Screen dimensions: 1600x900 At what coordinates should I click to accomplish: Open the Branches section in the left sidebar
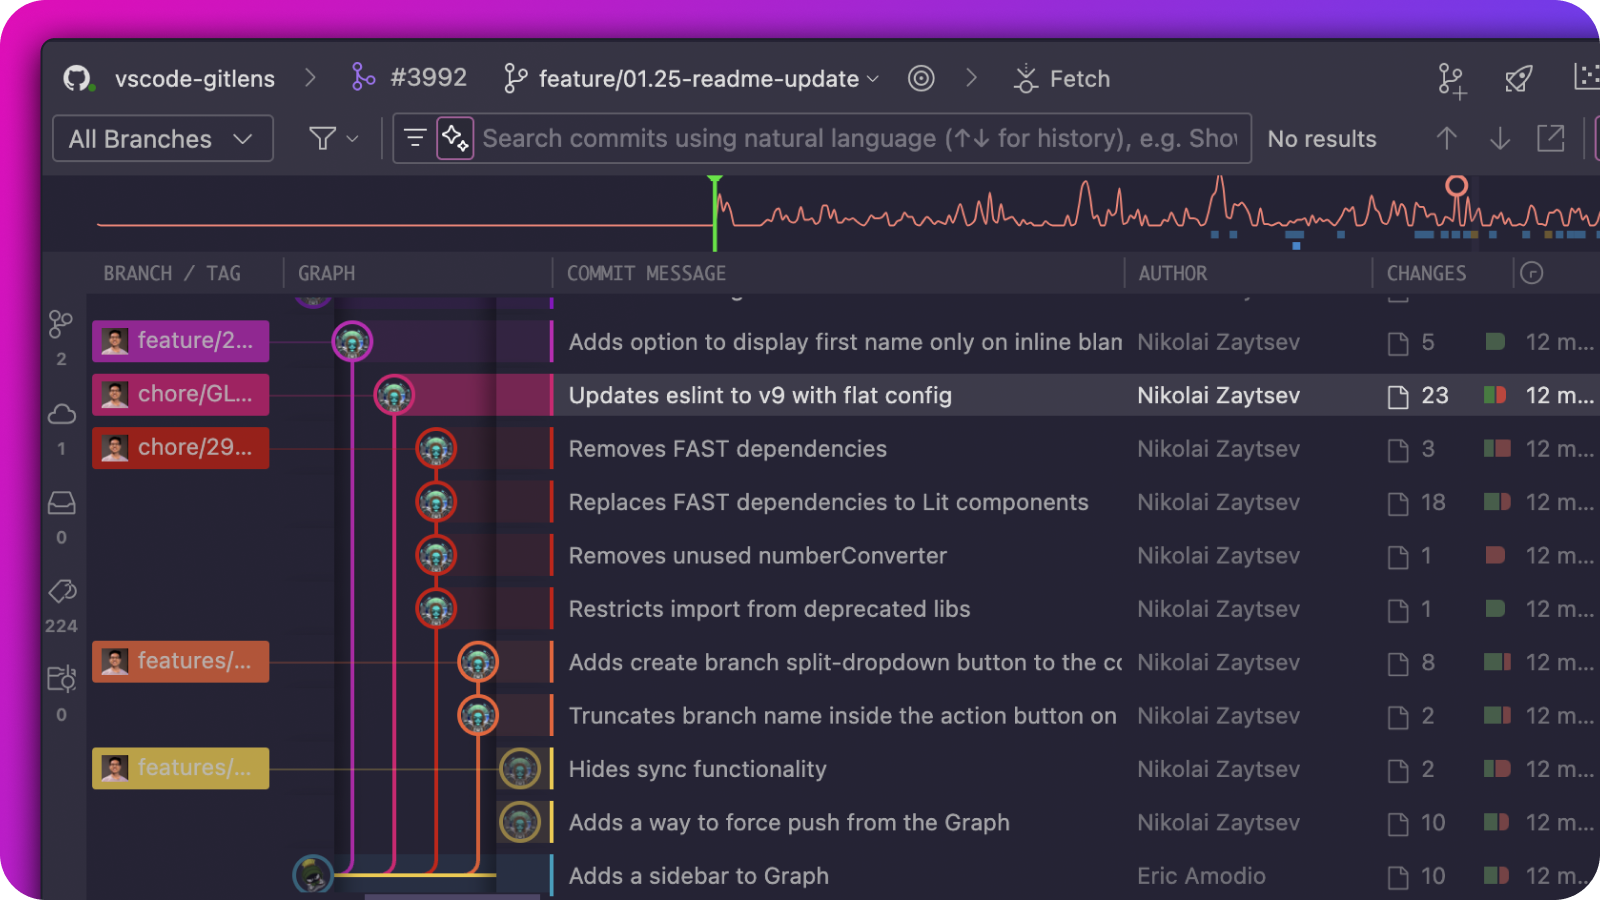[x=60, y=323]
